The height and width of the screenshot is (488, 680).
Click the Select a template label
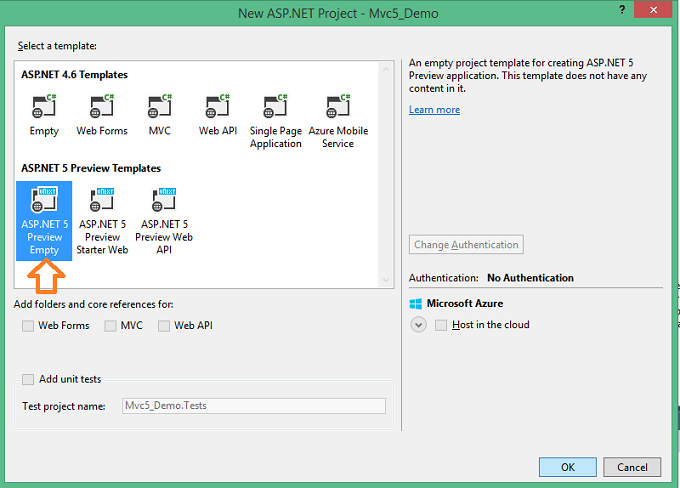point(57,46)
